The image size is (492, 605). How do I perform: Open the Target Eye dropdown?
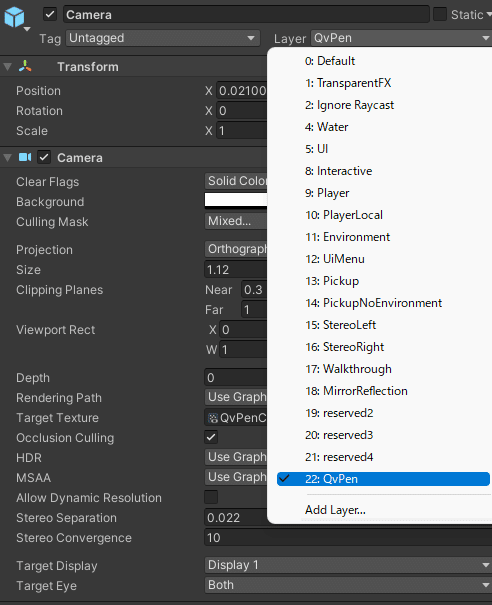[x=348, y=585]
